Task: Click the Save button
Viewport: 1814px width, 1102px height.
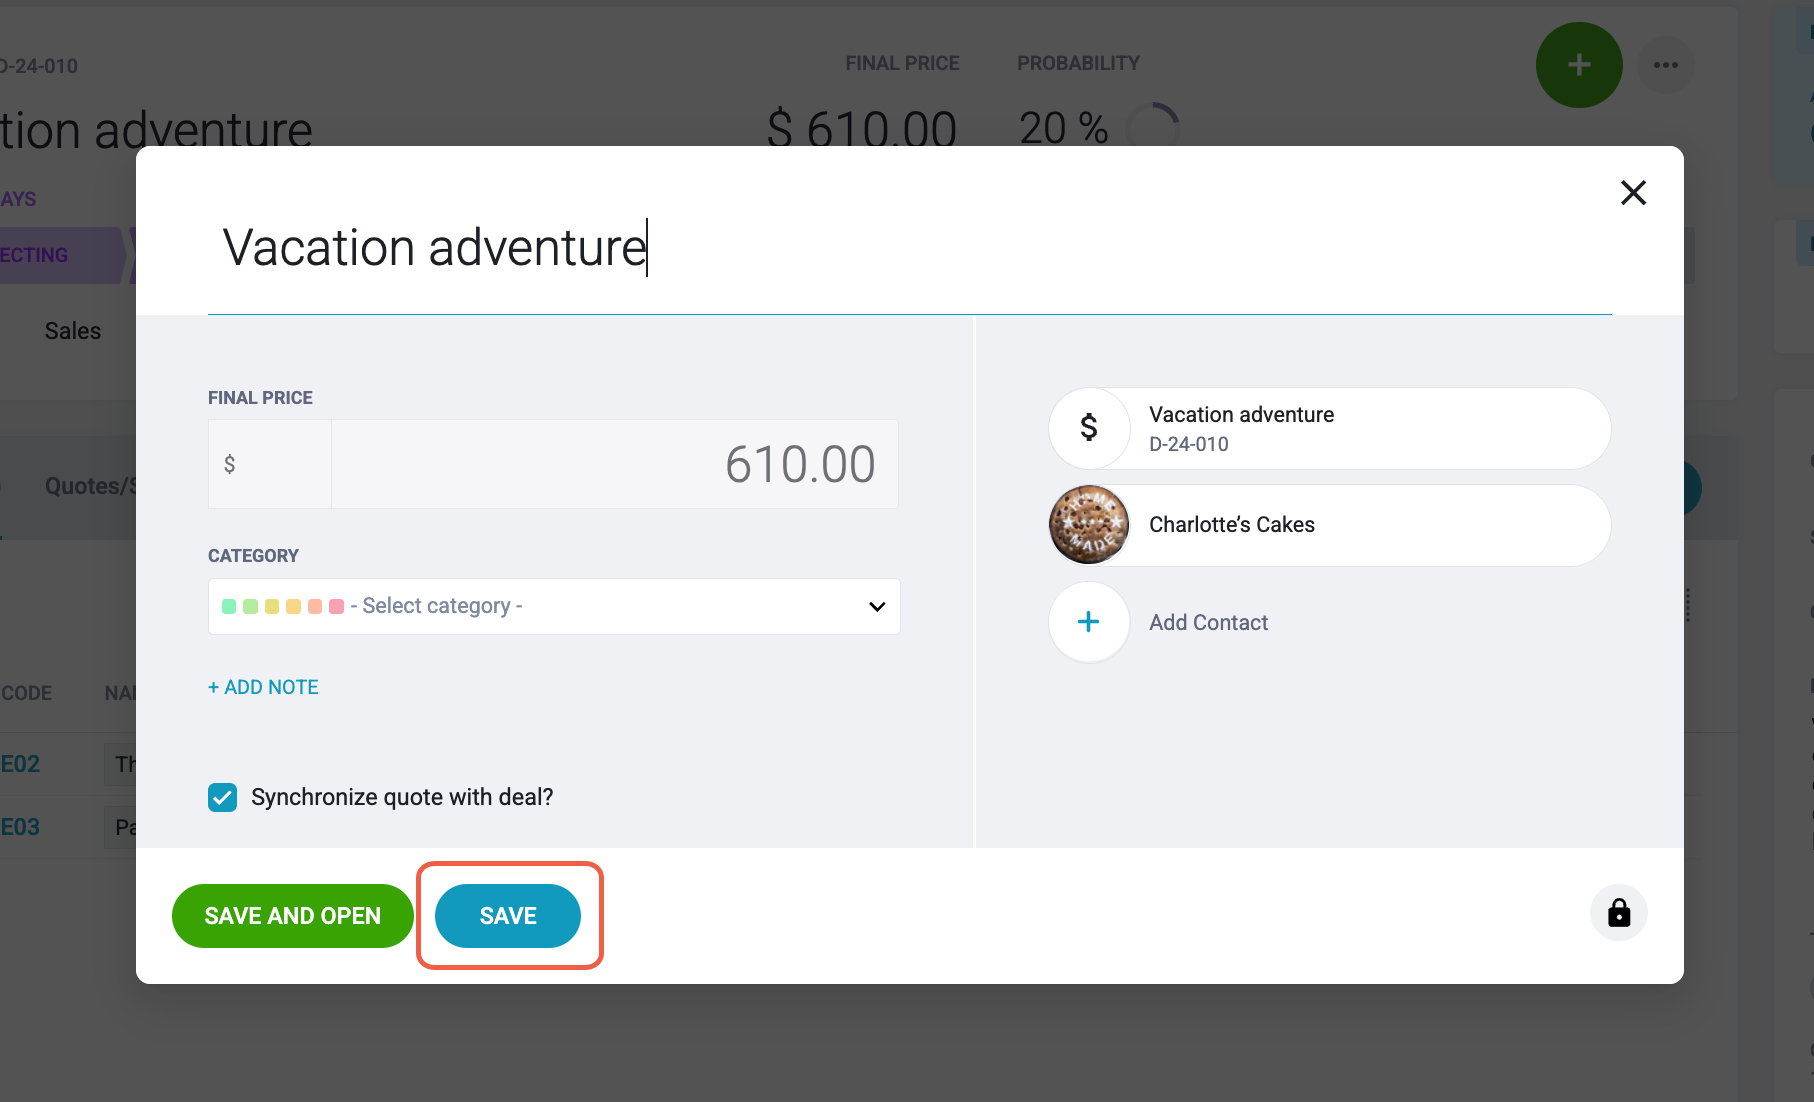Action: click(508, 916)
